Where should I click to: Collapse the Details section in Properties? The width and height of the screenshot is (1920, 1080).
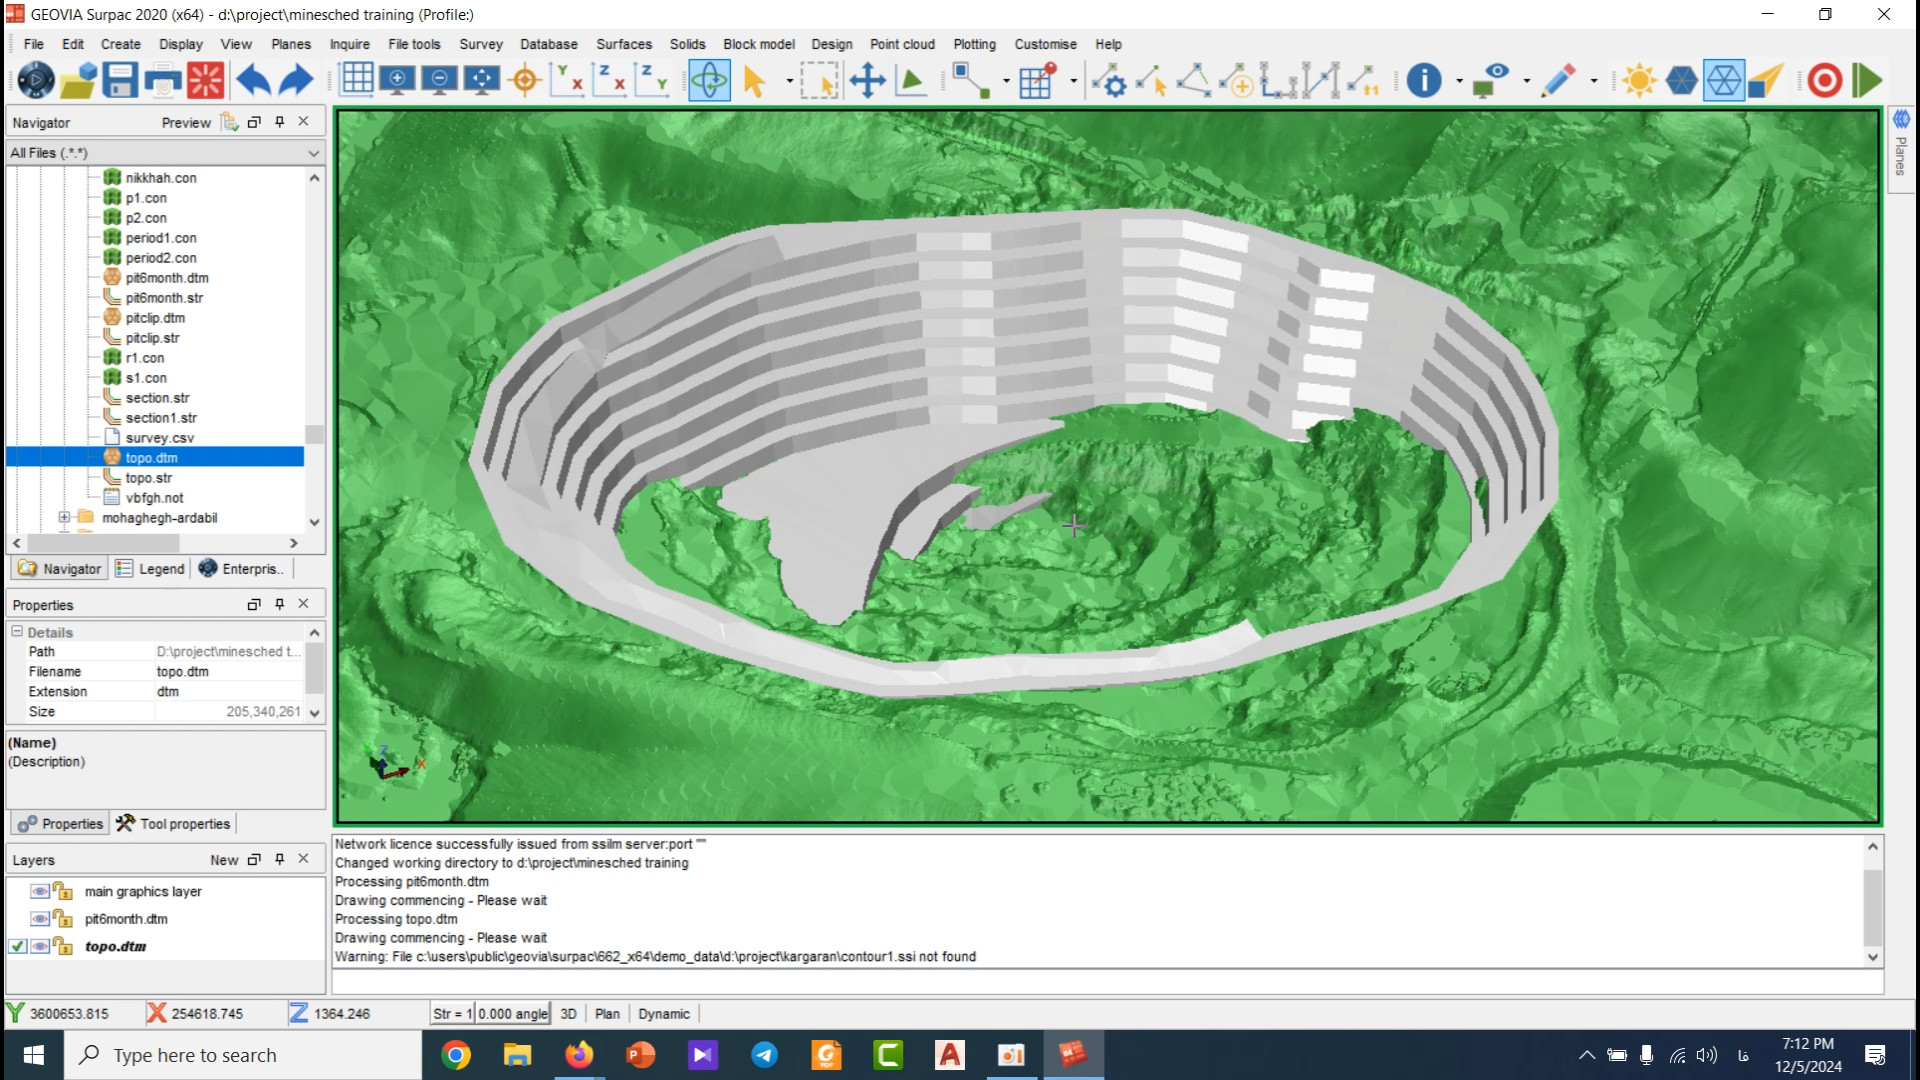tap(17, 632)
